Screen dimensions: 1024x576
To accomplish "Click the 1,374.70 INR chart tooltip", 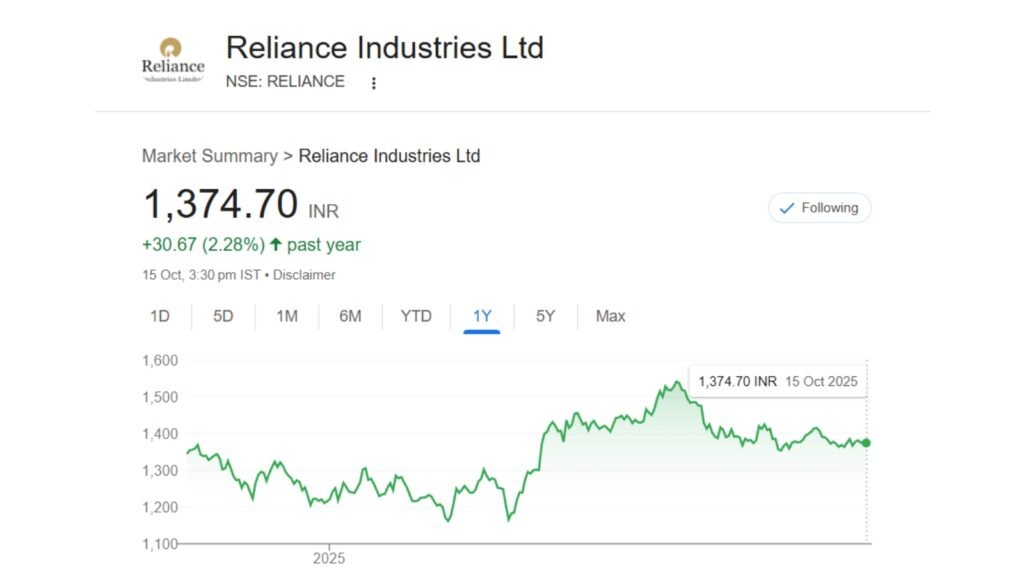I will coord(777,381).
